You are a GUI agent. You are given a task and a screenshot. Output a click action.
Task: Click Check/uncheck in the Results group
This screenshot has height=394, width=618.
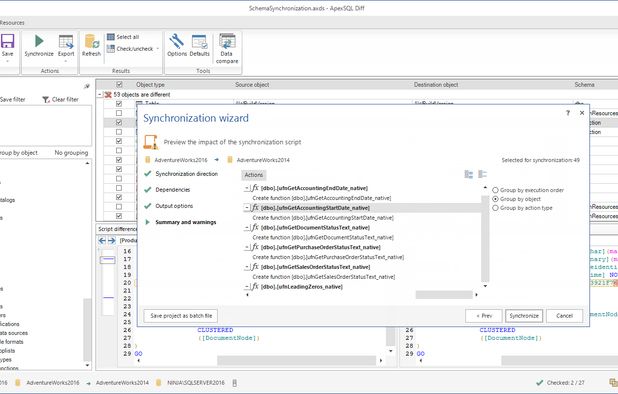coord(130,49)
